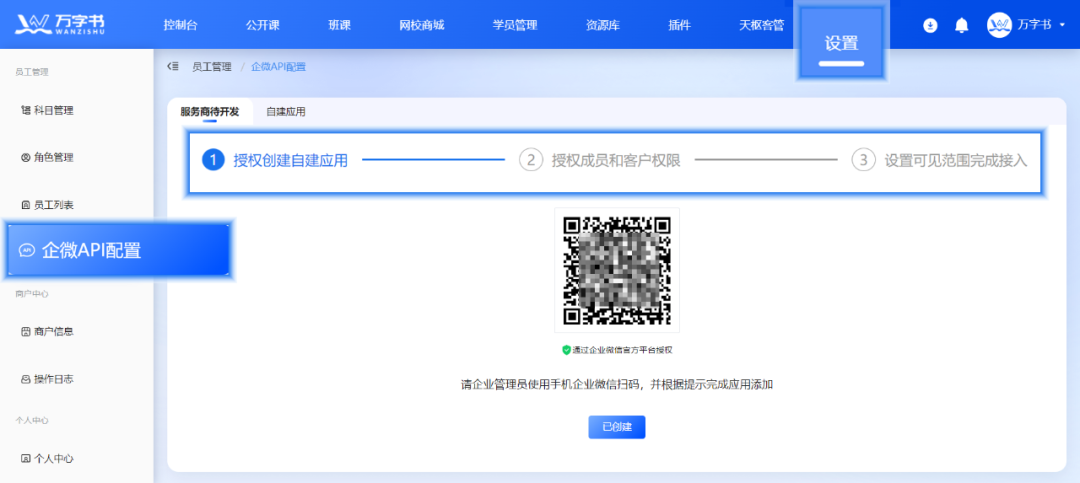Select step 2 授权成员和客户权限
Image resolution: width=1080 pixels, height=483 pixels.
[599, 161]
